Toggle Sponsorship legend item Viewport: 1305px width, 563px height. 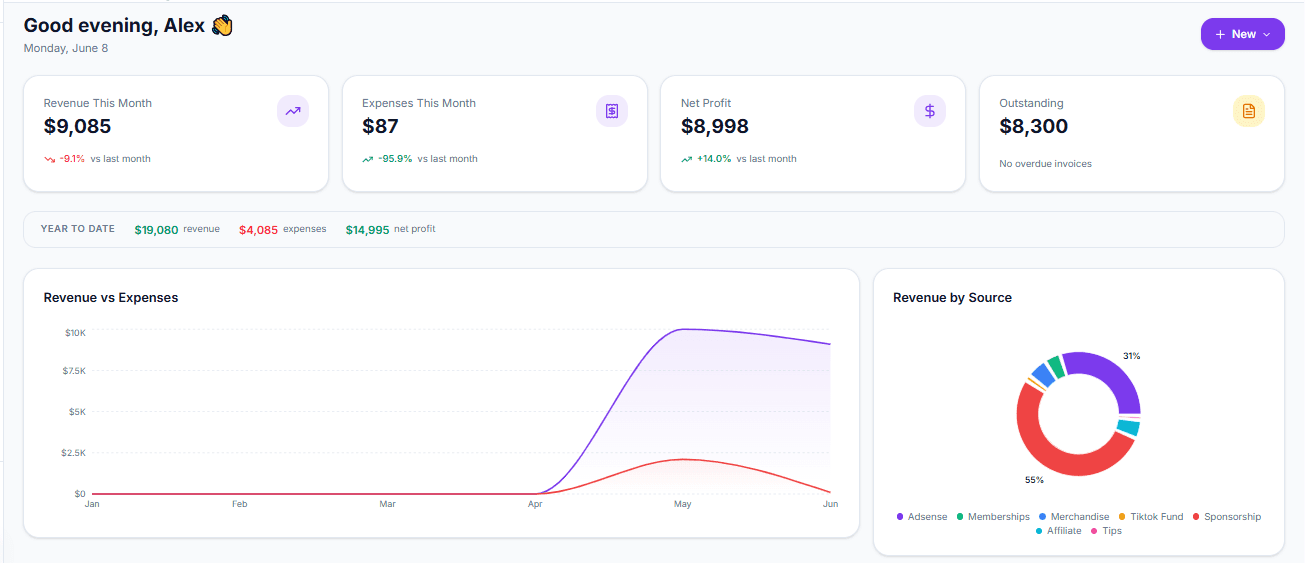[1226, 517]
